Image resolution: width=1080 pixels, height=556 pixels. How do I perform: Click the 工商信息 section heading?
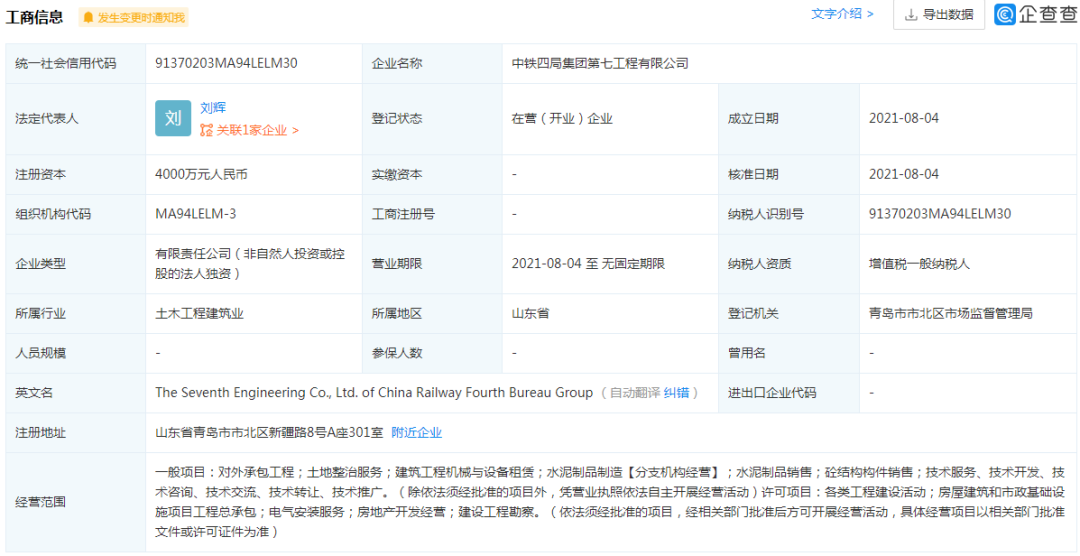click(34, 17)
